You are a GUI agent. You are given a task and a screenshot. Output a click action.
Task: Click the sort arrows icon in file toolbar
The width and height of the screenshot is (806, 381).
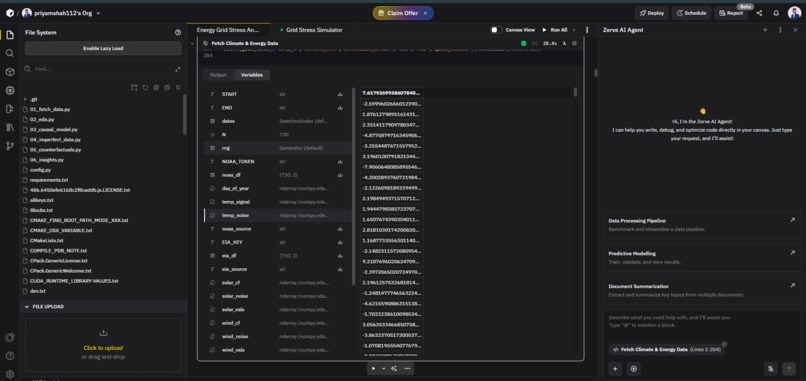pyautogui.click(x=178, y=87)
